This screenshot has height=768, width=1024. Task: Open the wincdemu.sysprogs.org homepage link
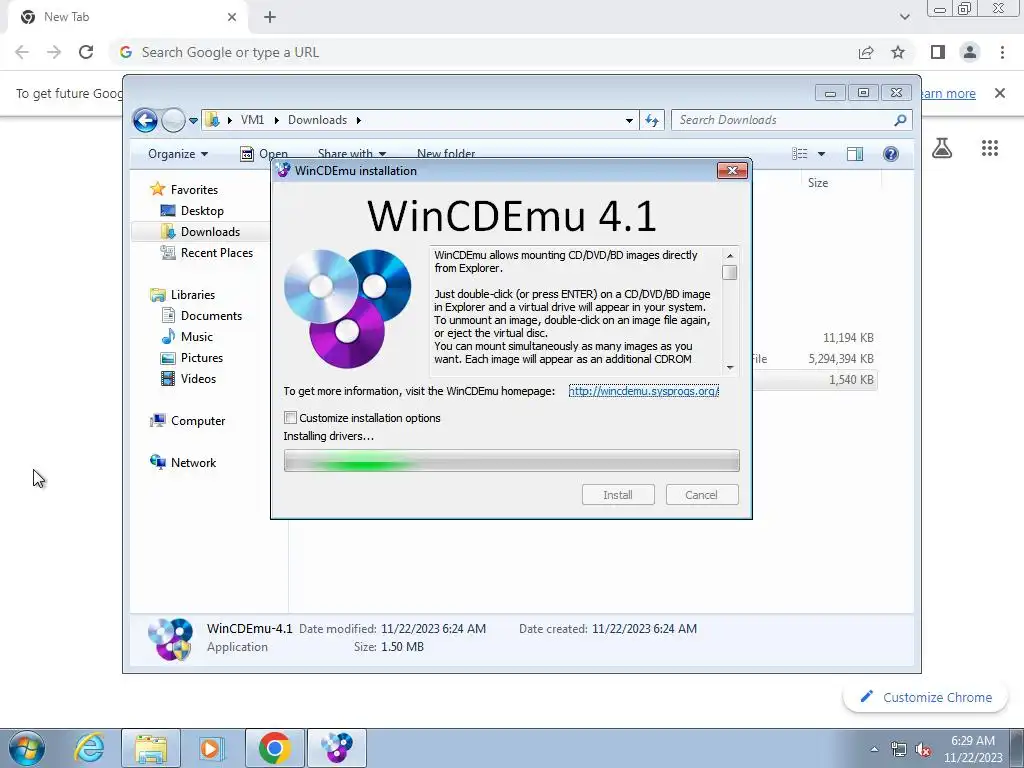pos(643,391)
